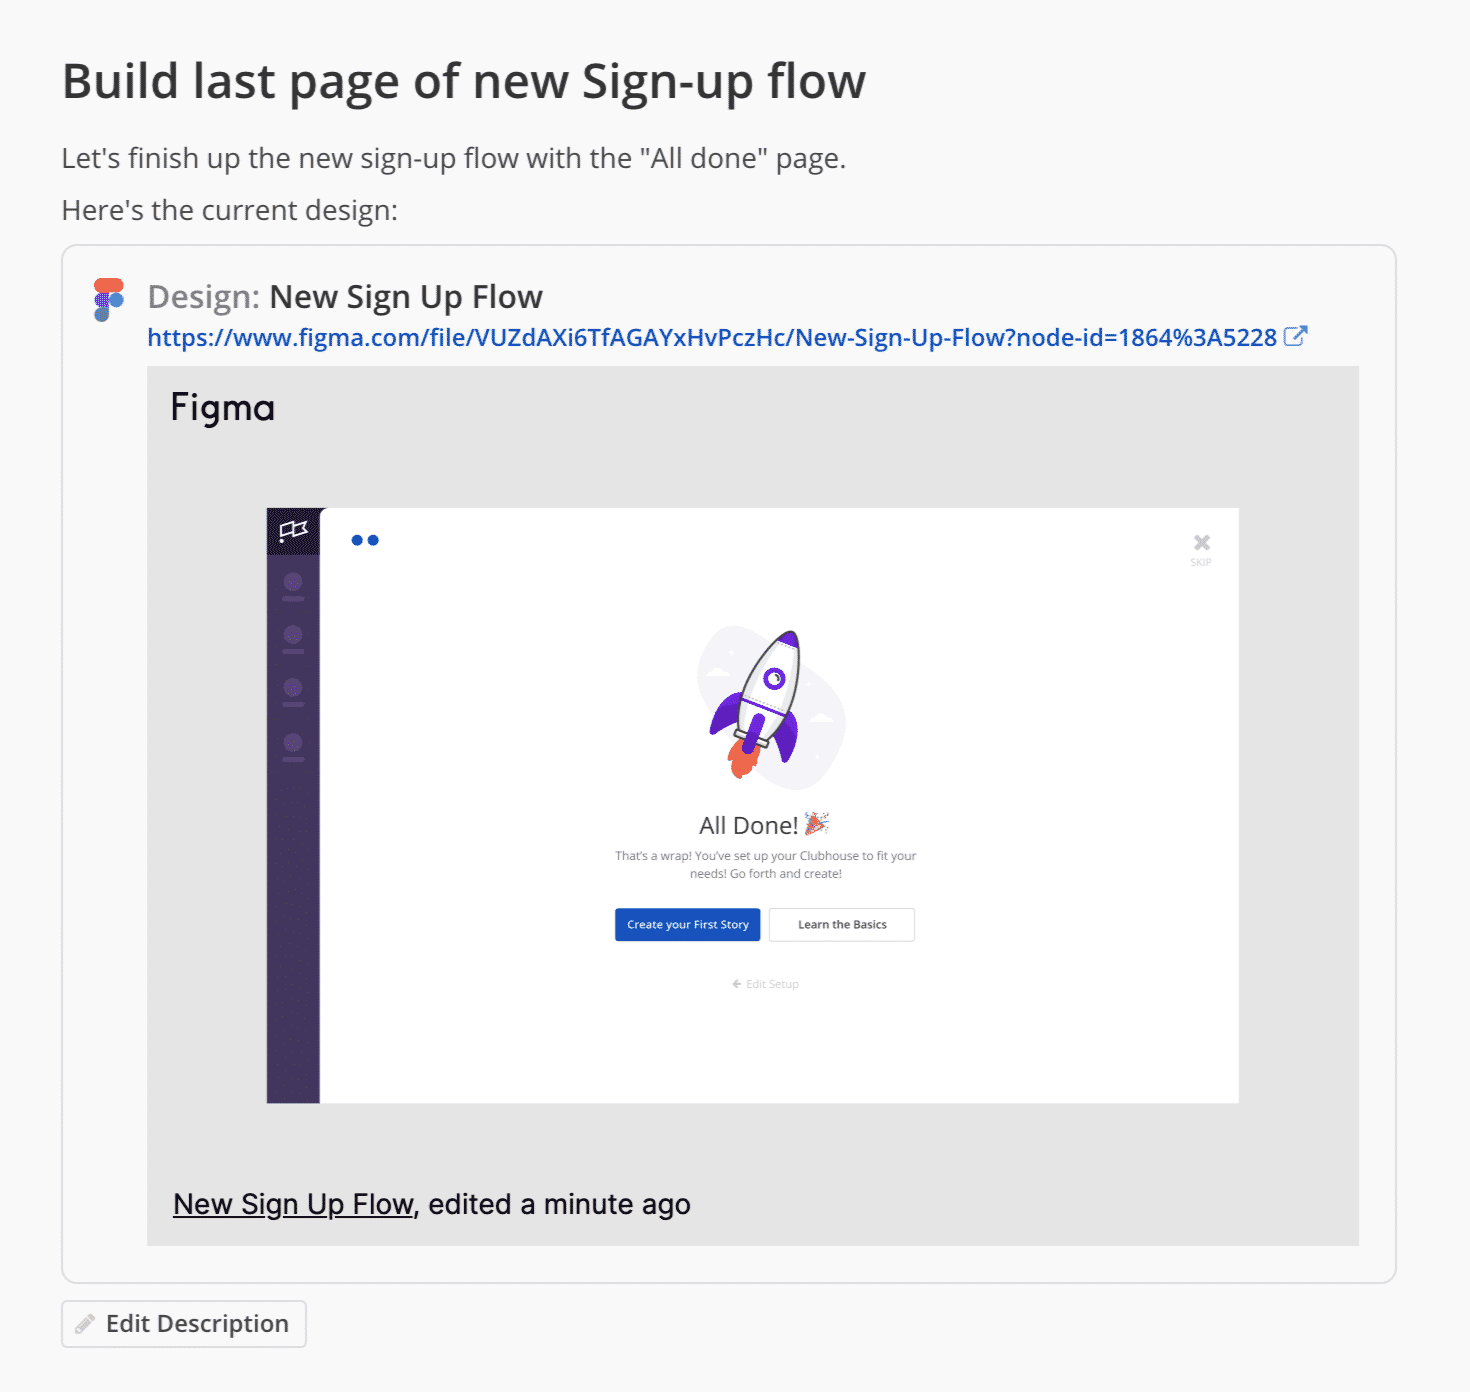
Task: Click the Skip X icon
Action: pos(1201,543)
